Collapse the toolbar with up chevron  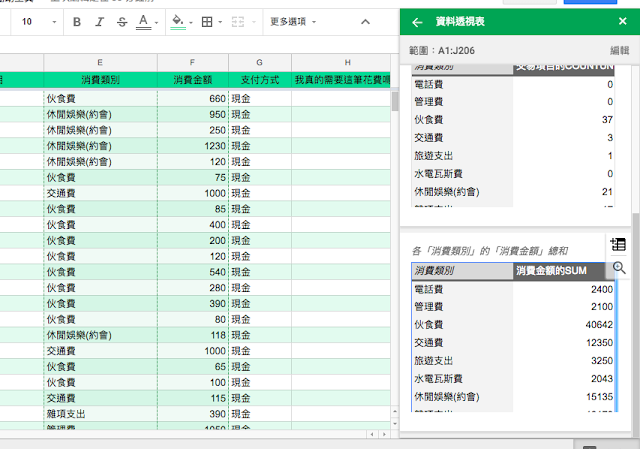pyautogui.click(x=365, y=22)
